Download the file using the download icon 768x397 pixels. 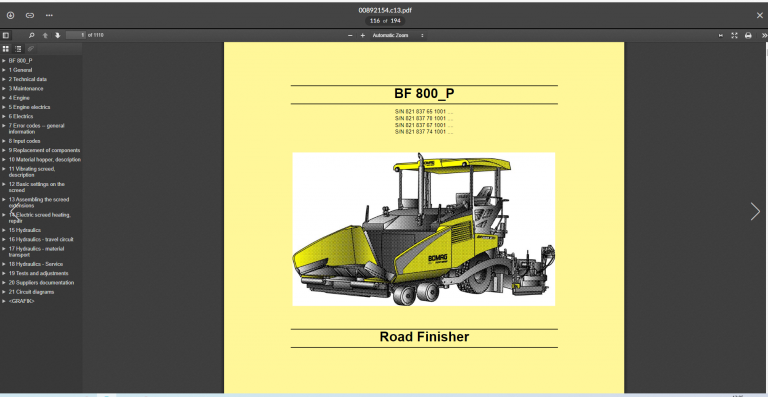point(10,15)
